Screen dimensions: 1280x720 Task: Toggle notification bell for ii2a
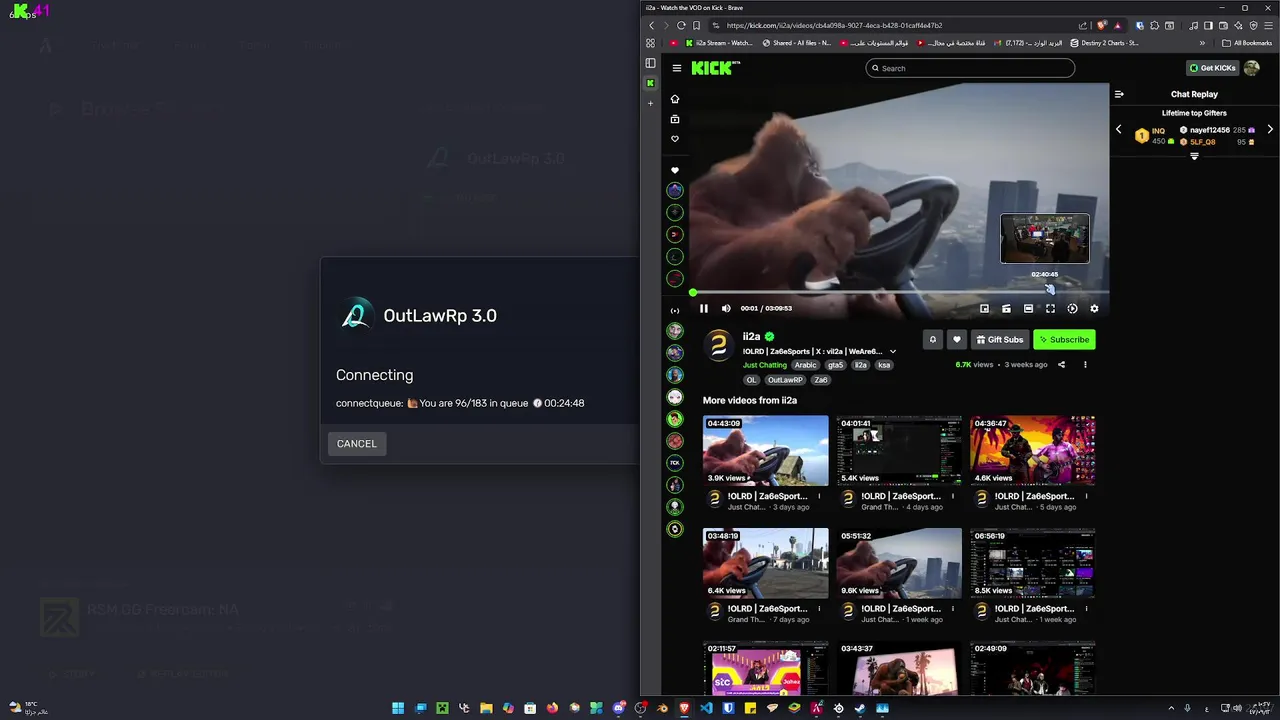click(x=933, y=340)
